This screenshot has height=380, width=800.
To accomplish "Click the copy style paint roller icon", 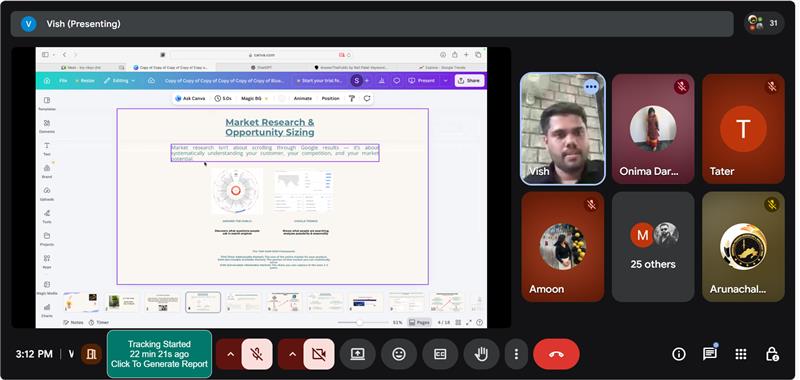I will [352, 98].
